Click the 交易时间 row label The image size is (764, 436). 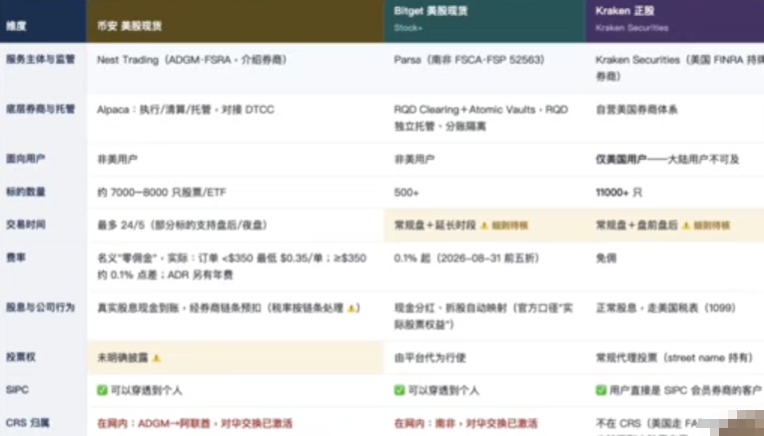coord(25,224)
